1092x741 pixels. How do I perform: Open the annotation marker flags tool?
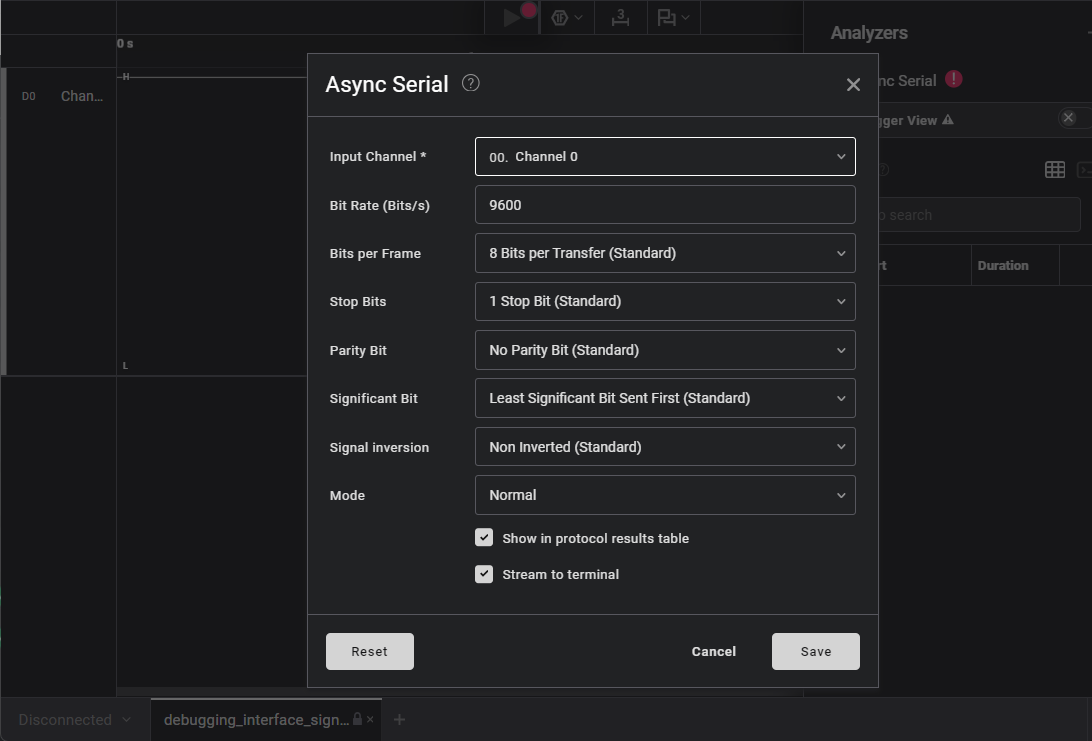tap(673, 17)
